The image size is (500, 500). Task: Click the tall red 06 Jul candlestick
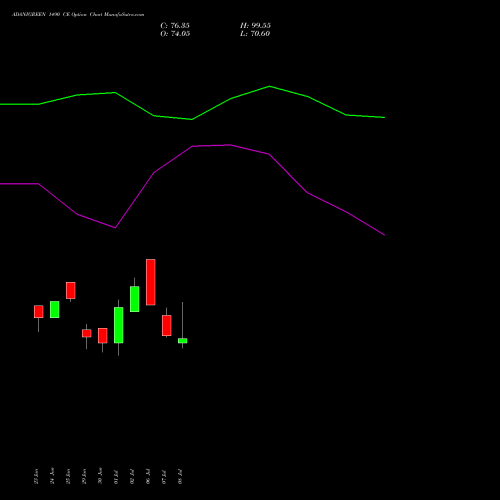(151, 282)
